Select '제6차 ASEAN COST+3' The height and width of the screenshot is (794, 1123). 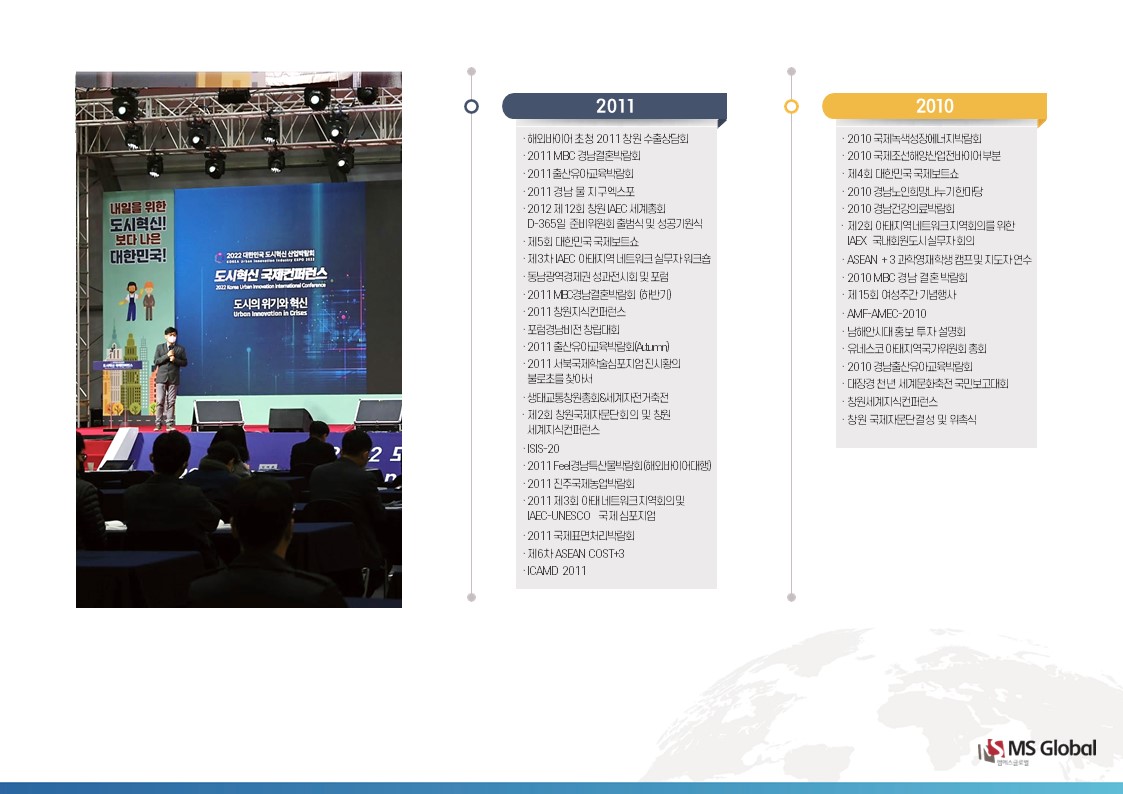pyautogui.click(x=576, y=554)
